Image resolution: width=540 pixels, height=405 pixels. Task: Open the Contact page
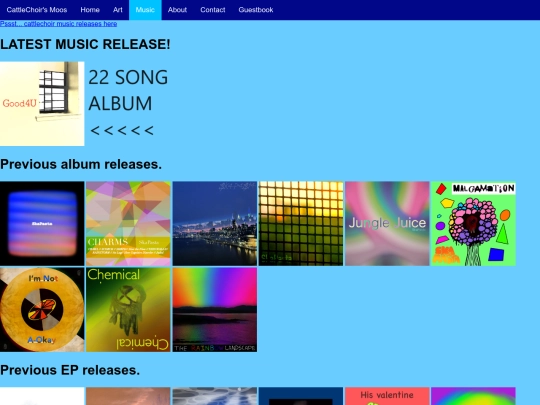tap(212, 10)
